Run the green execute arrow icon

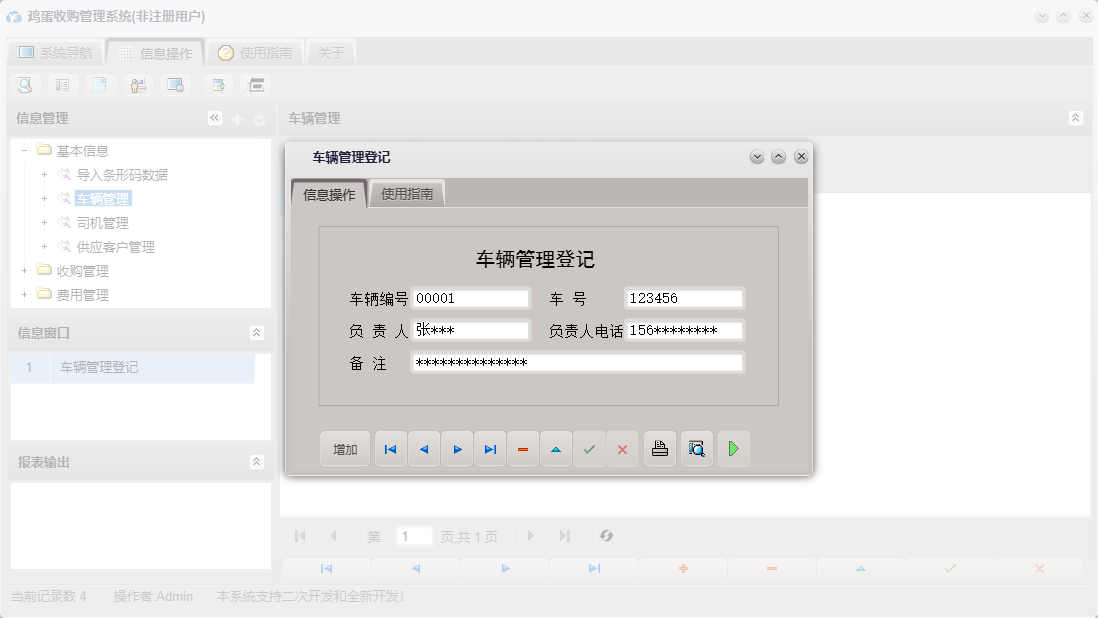pos(733,448)
